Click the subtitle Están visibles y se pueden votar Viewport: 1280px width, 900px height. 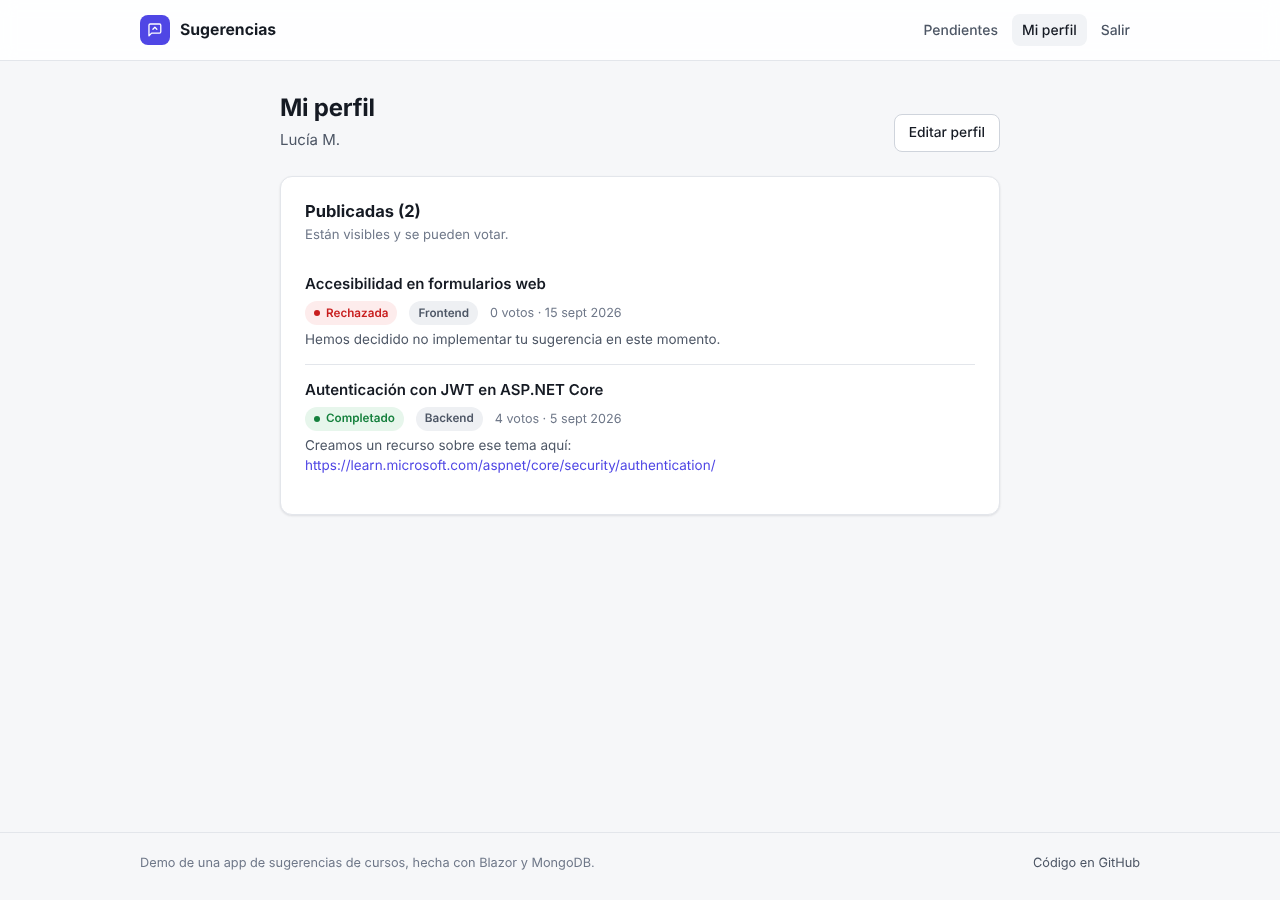coord(407,235)
